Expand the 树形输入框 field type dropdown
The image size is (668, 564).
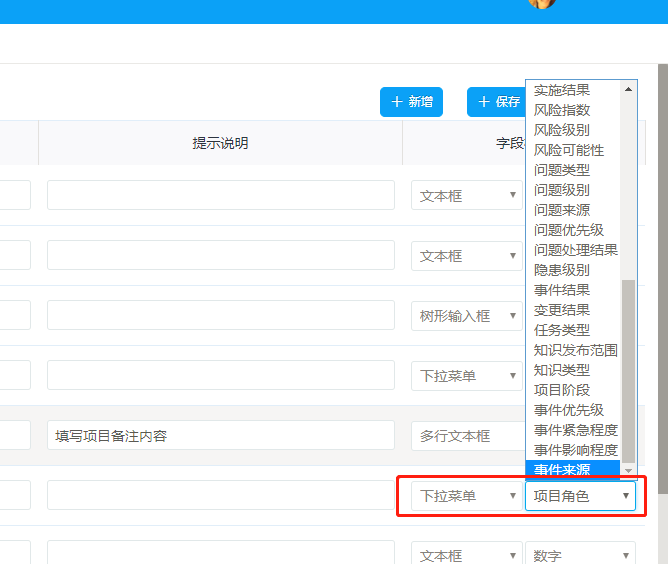[466, 316]
